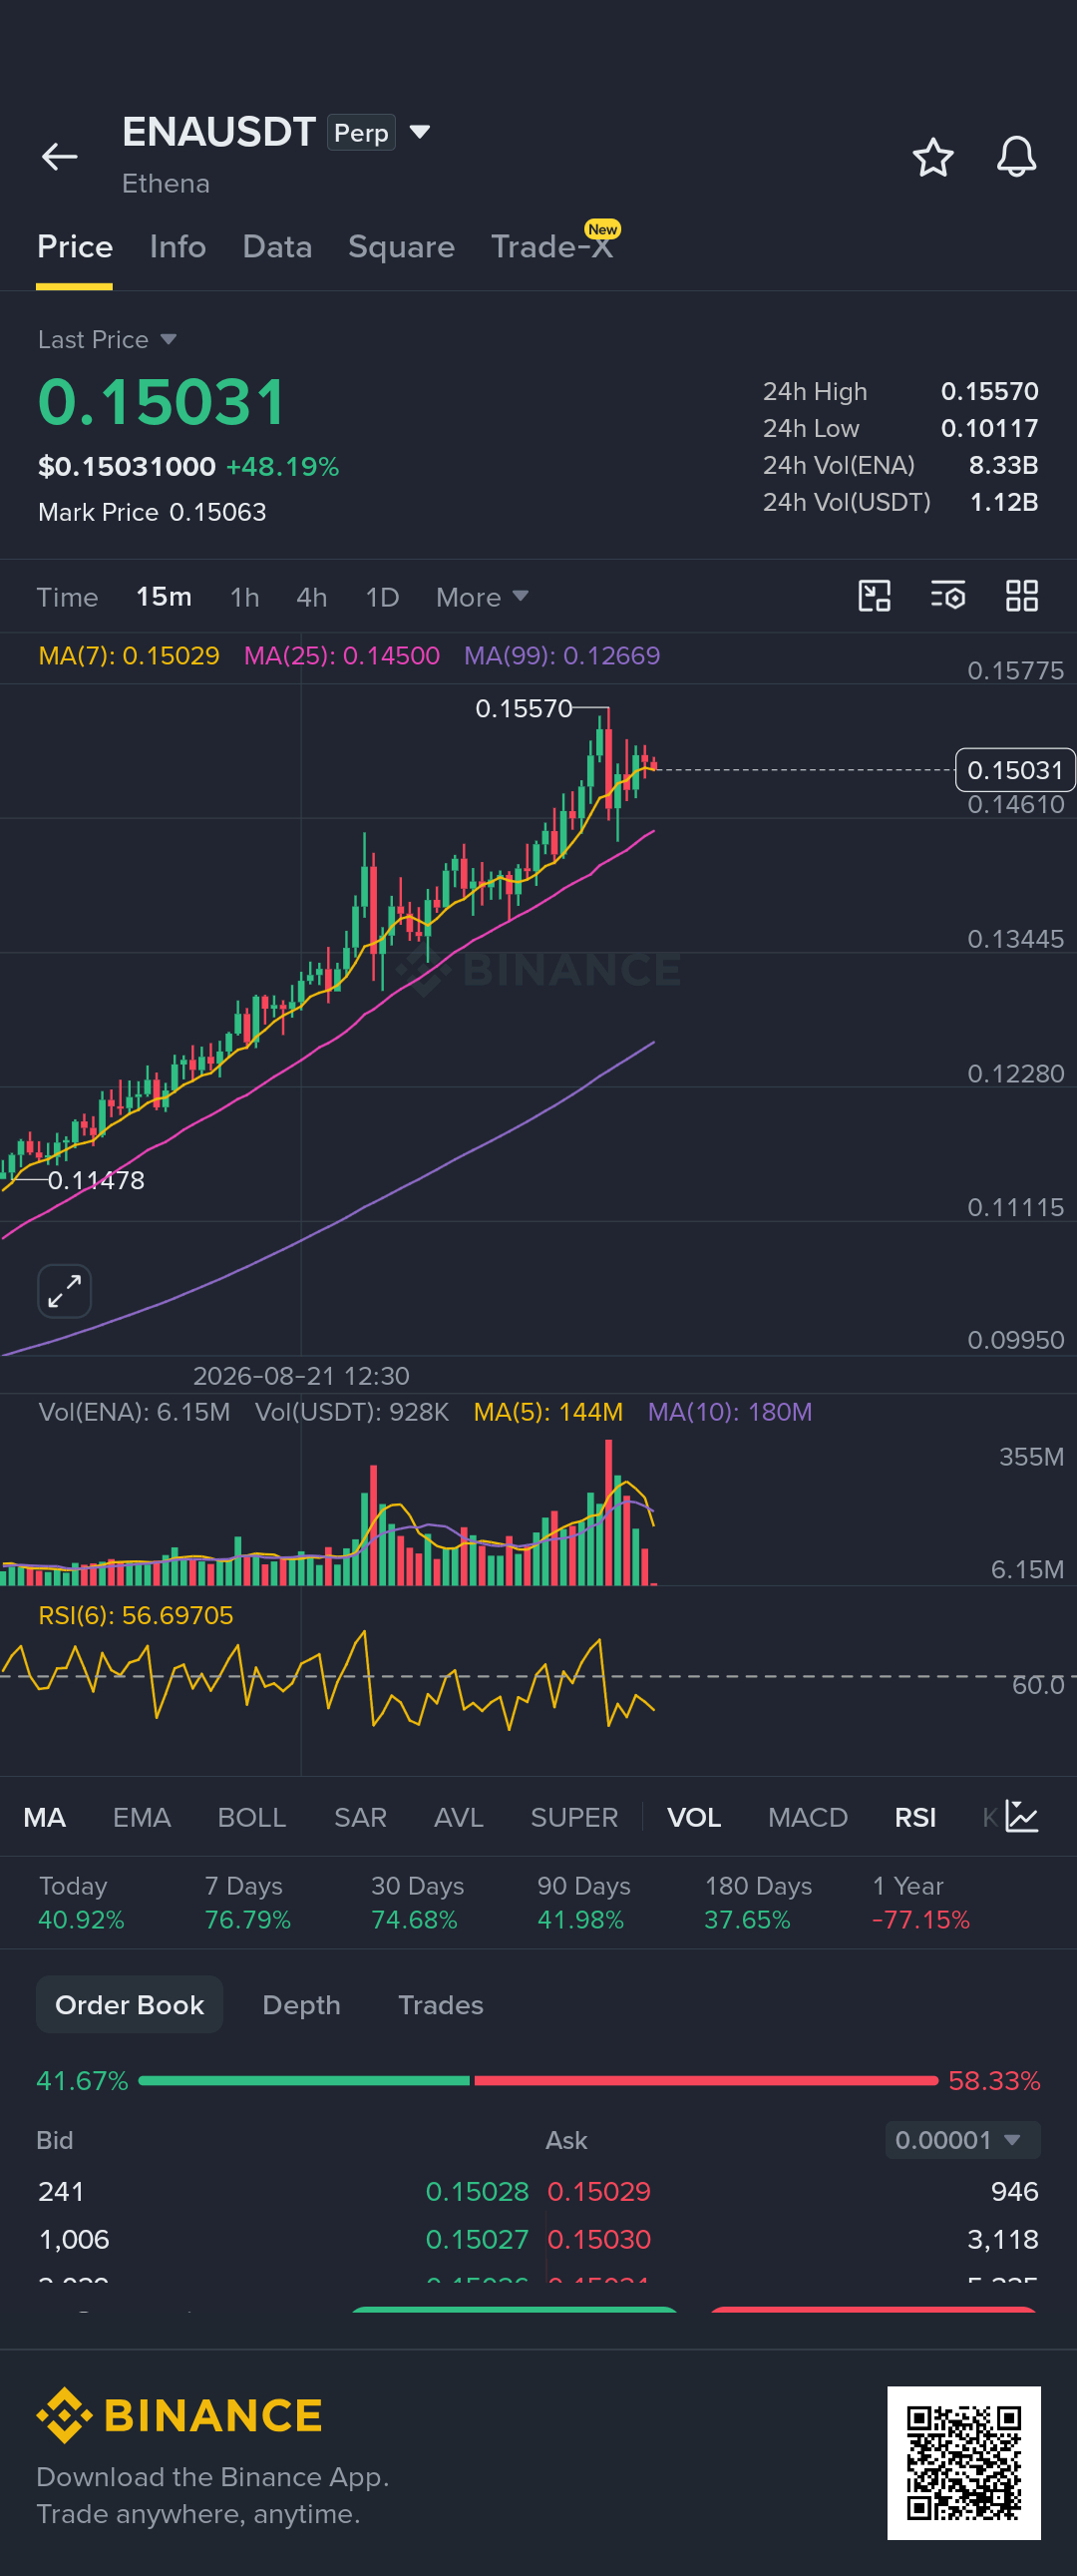
Task: Switch to Info tab
Action: pyautogui.click(x=178, y=247)
